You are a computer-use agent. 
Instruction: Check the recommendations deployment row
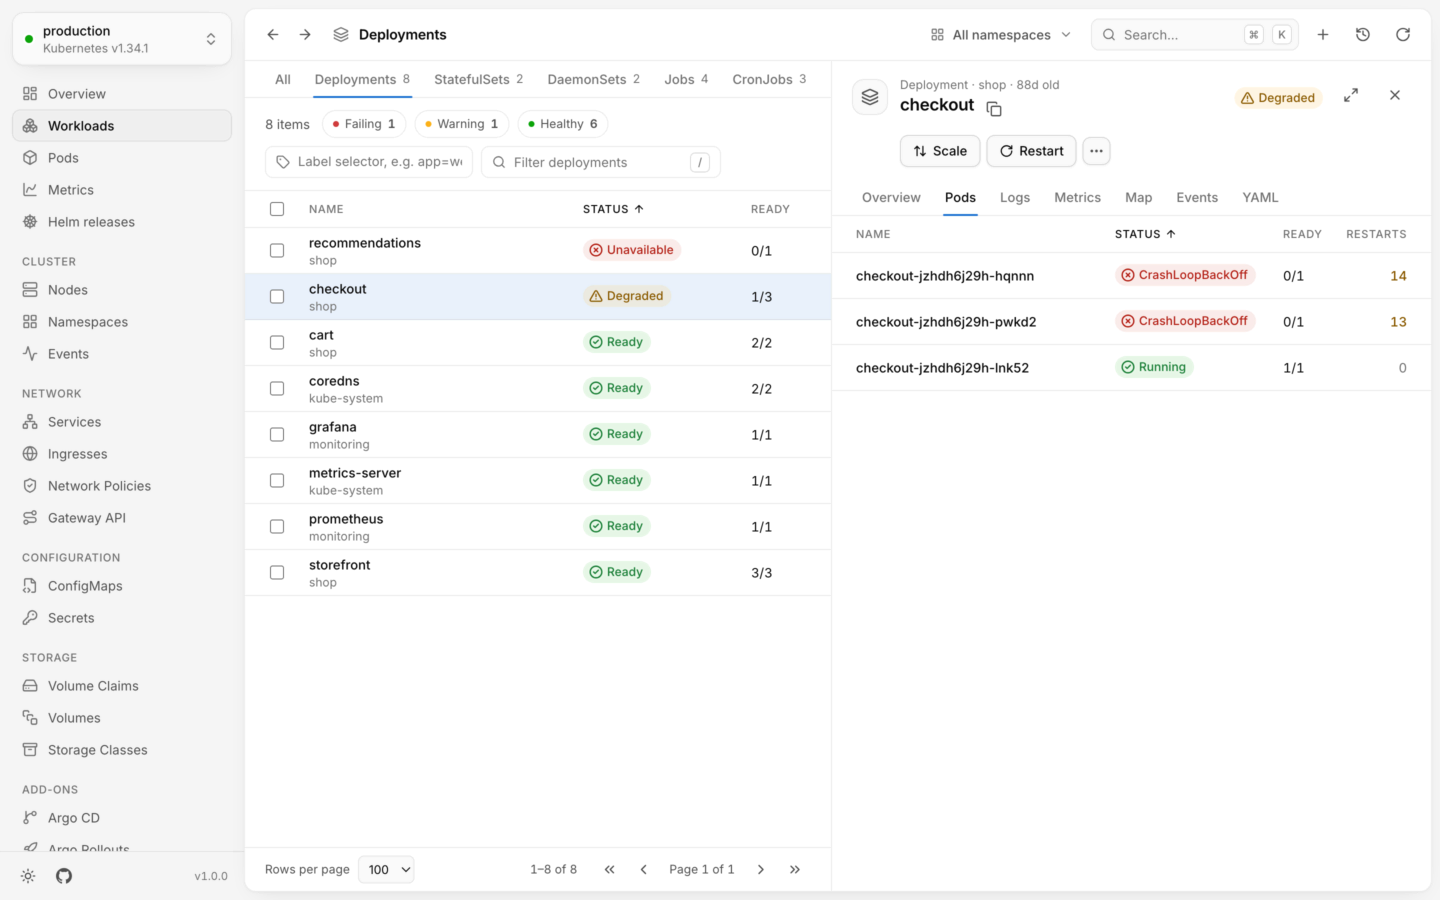(277, 251)
